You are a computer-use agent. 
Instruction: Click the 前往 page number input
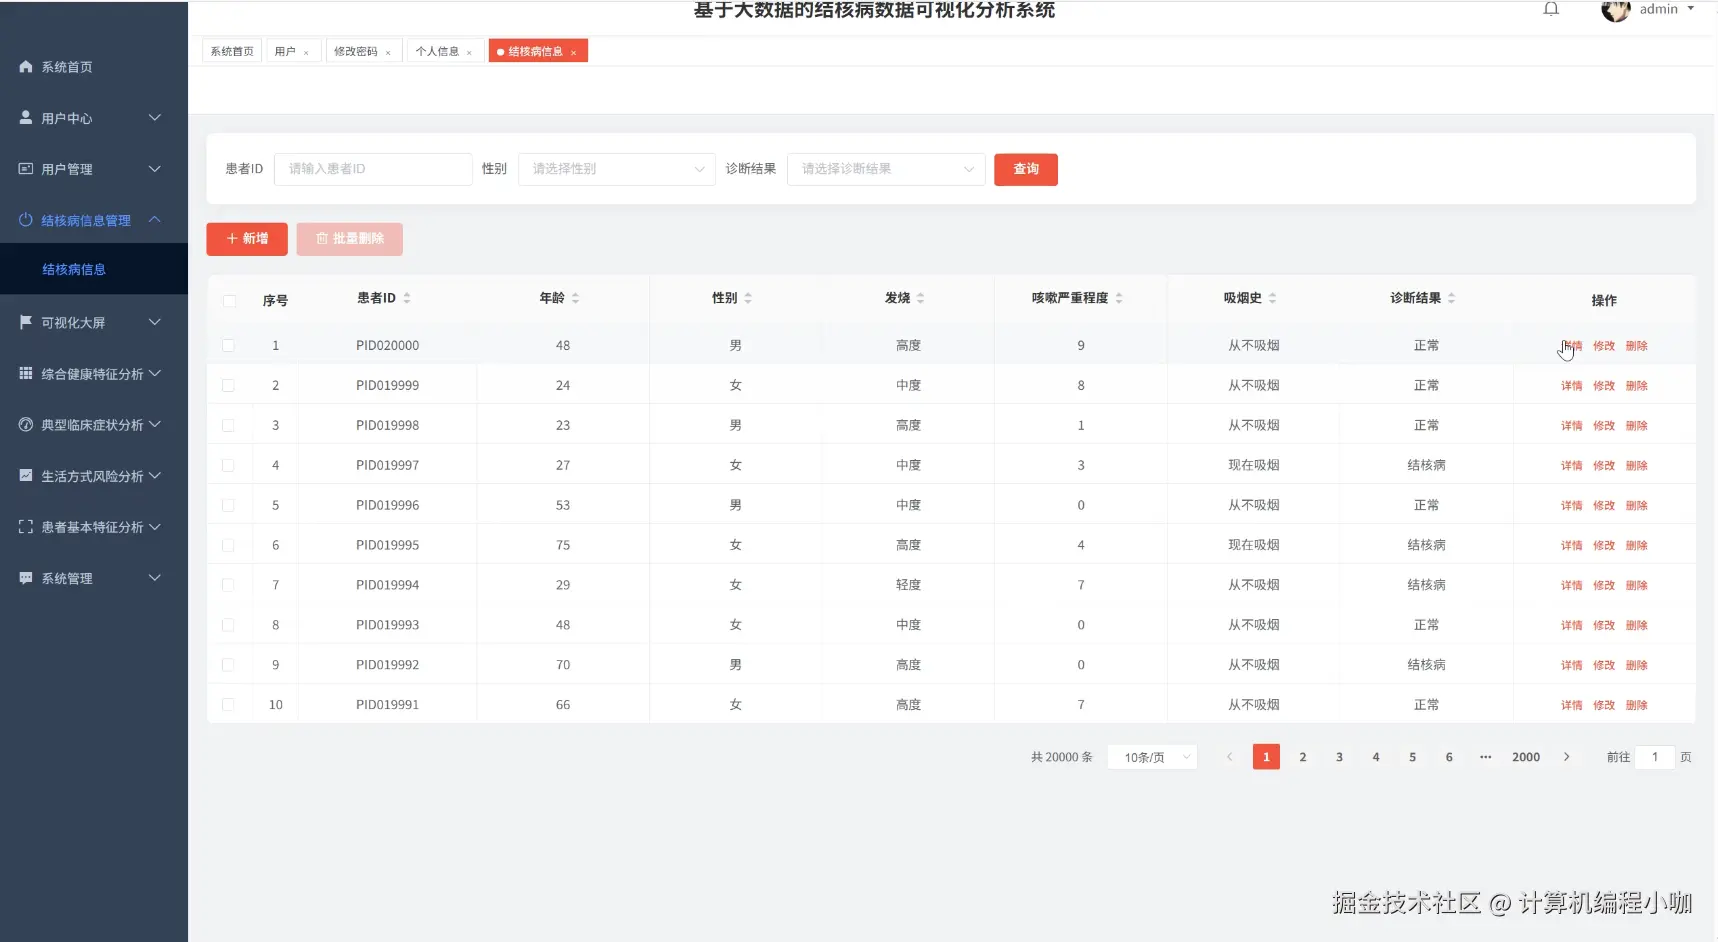point(1655,757)
